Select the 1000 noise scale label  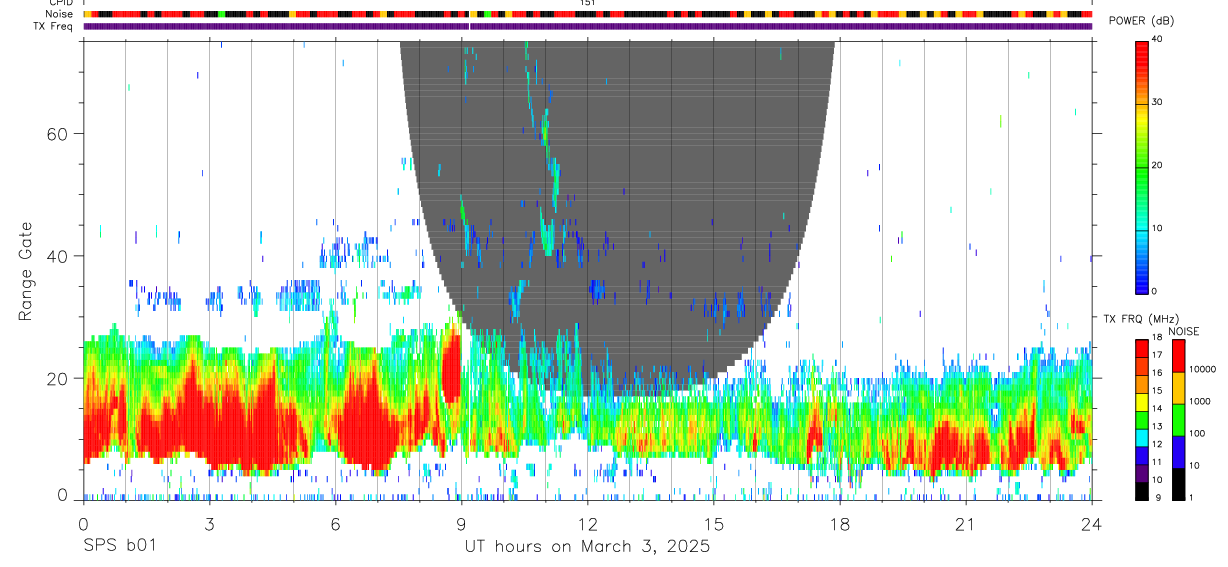(x=1198, y=401)
